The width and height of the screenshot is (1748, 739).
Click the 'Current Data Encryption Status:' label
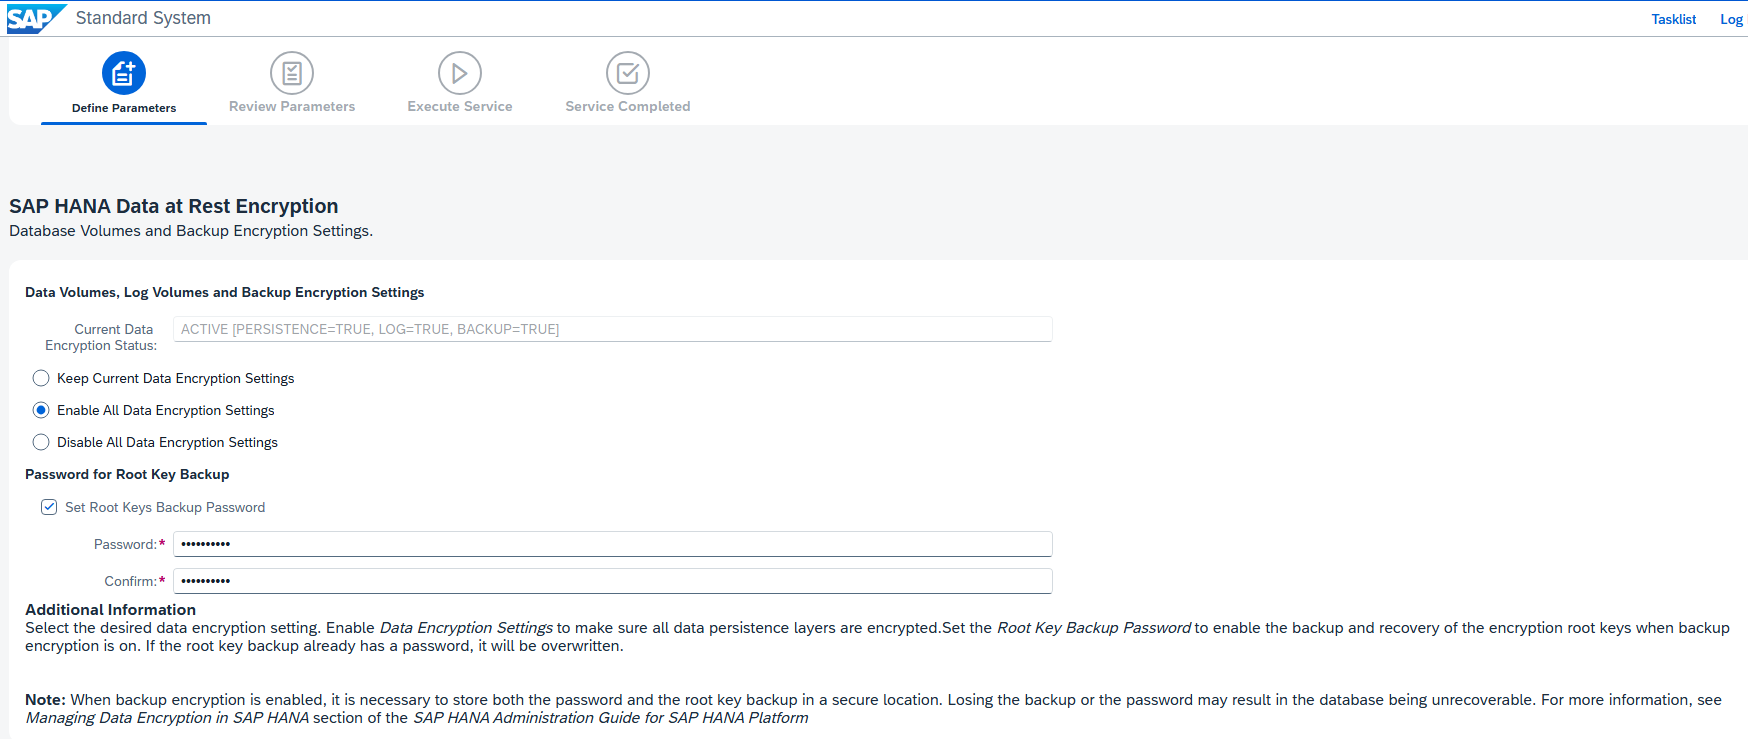tap(101, 337)
